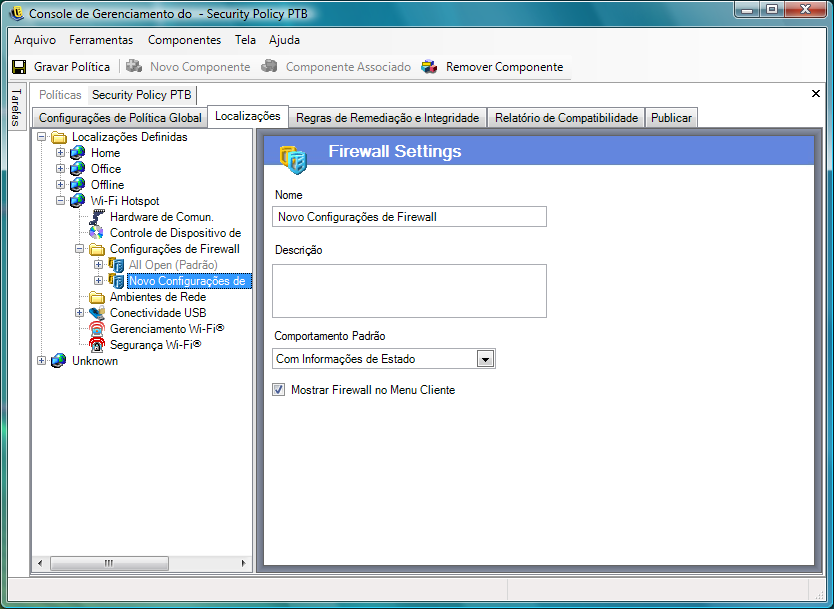Switch to Relatório de Compatibilidade tab
834x609 pixels.
click(566, 118)
